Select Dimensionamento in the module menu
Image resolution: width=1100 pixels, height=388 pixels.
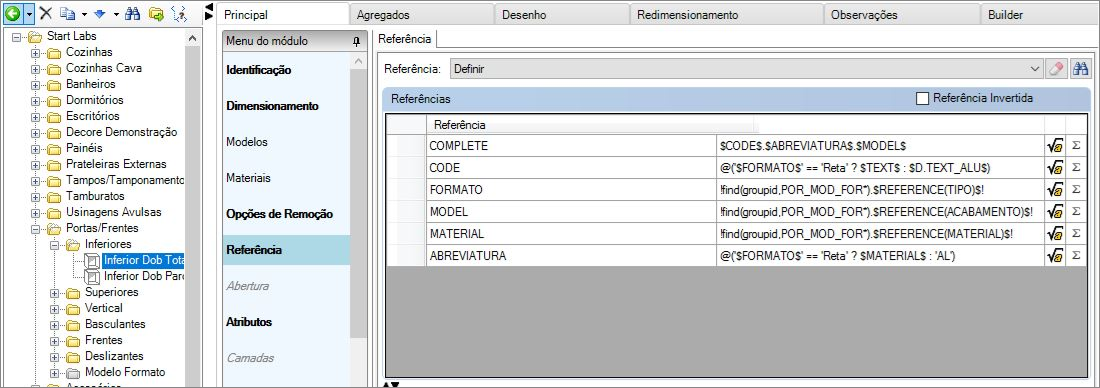272,106
